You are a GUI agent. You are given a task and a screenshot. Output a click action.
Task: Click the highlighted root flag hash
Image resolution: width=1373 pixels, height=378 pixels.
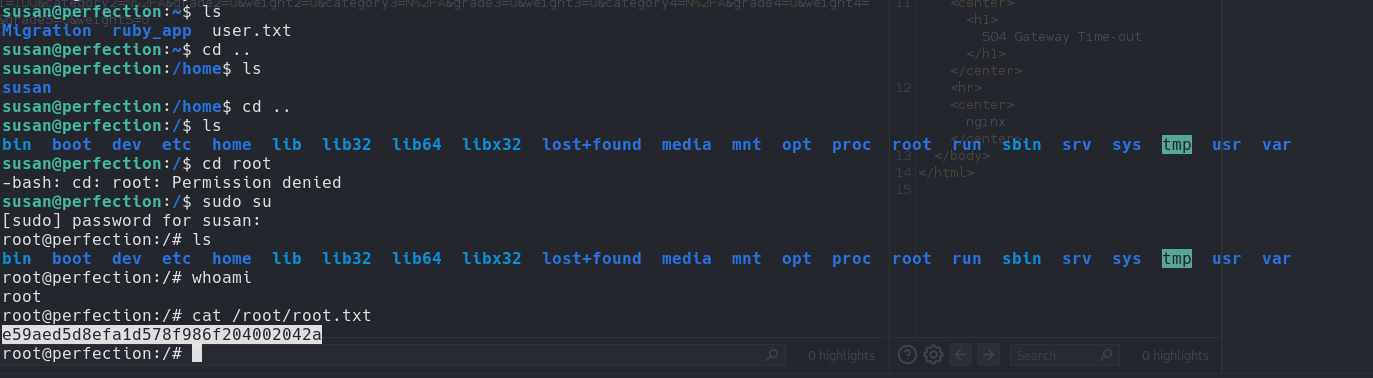[x=162, y=335]
